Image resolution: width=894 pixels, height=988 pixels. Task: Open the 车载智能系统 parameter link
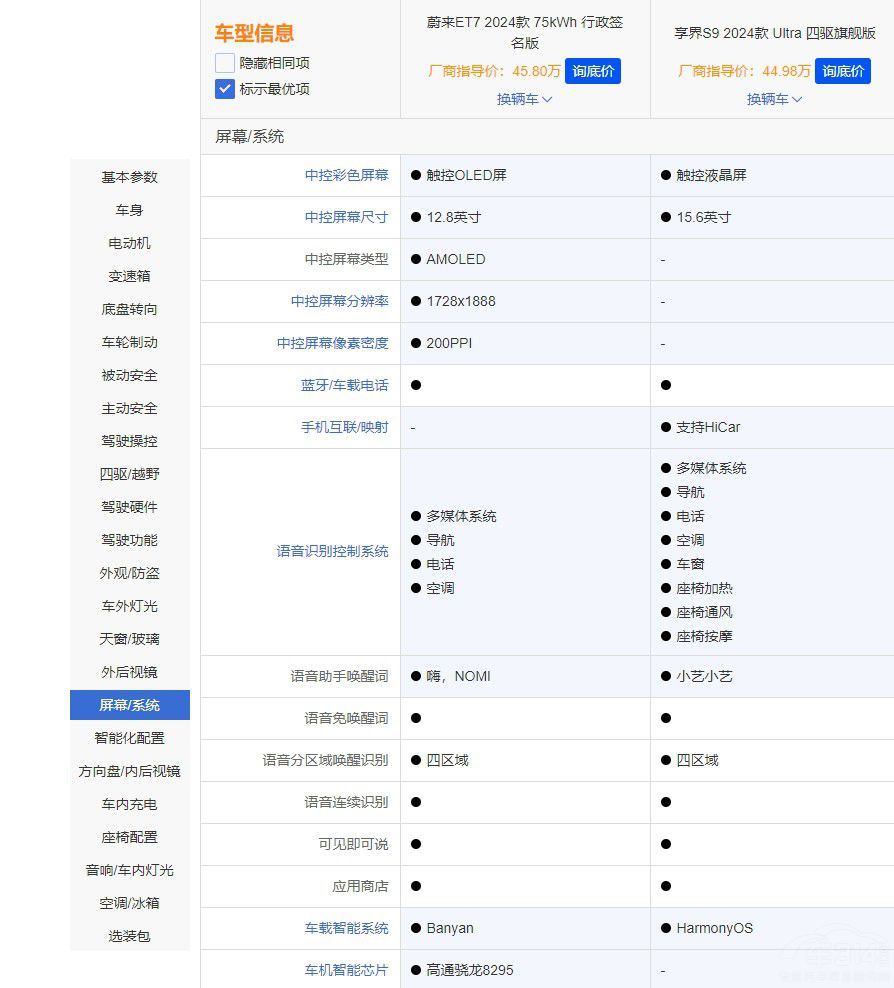click(x=345, y=928)
